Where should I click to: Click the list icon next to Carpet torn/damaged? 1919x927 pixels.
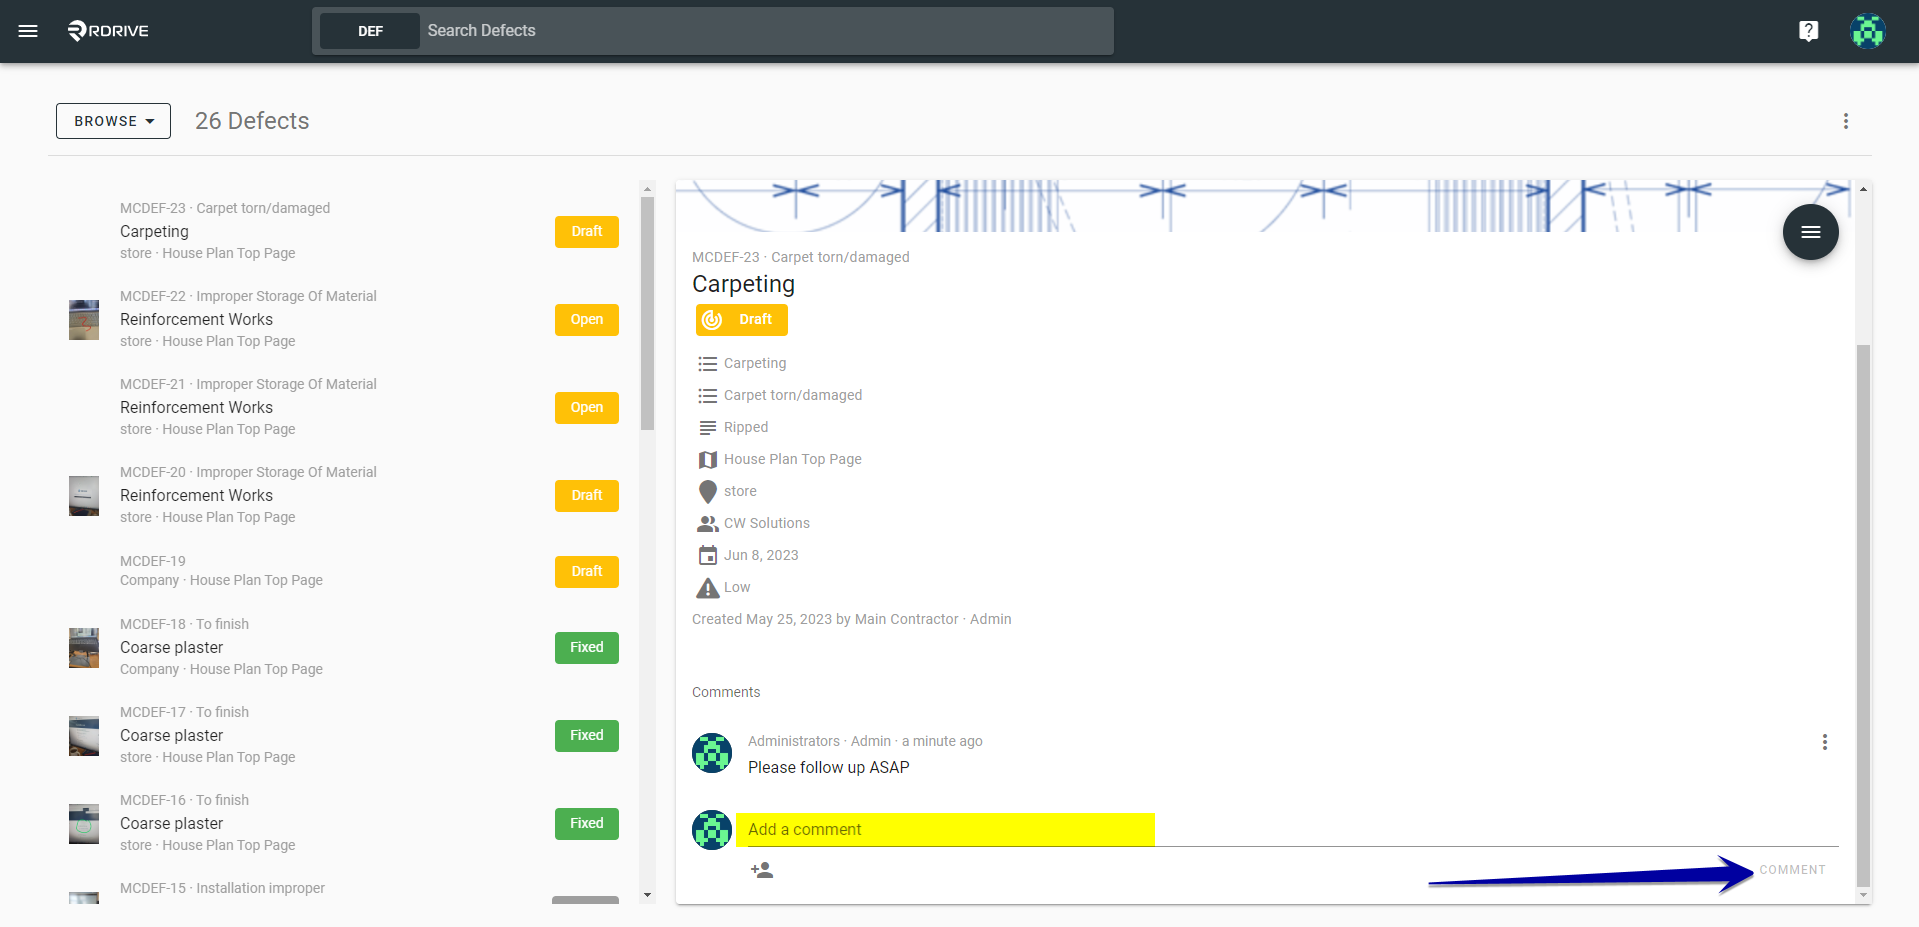click(x=708, y=396)
